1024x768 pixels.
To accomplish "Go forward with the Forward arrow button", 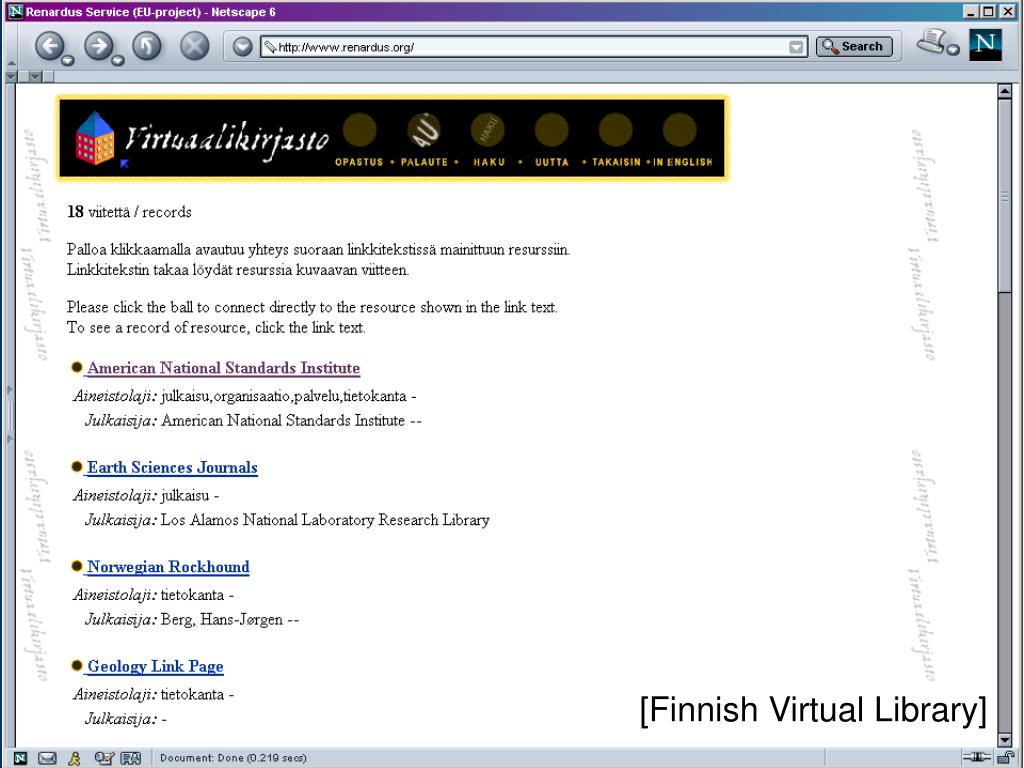I will pos(98,46).
